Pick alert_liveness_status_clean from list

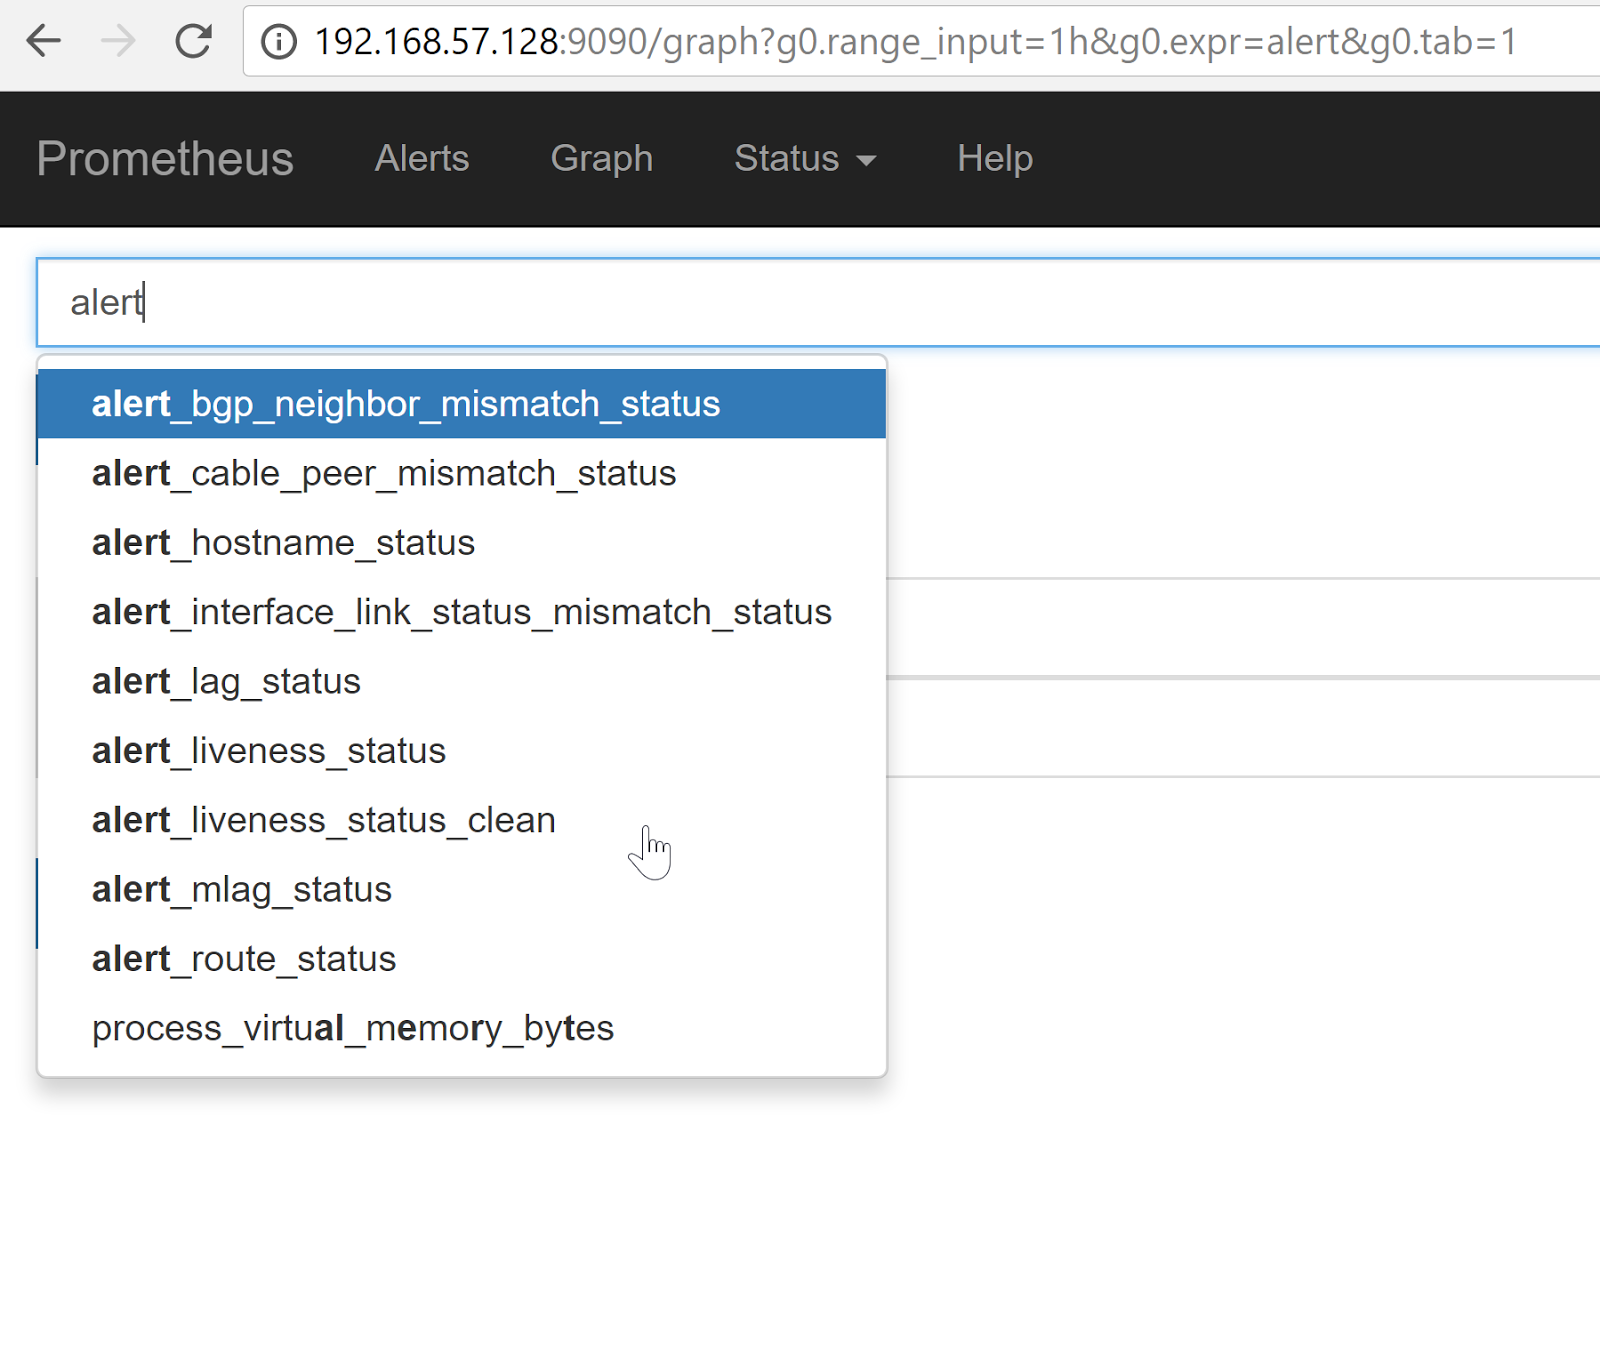click(323, 820)
